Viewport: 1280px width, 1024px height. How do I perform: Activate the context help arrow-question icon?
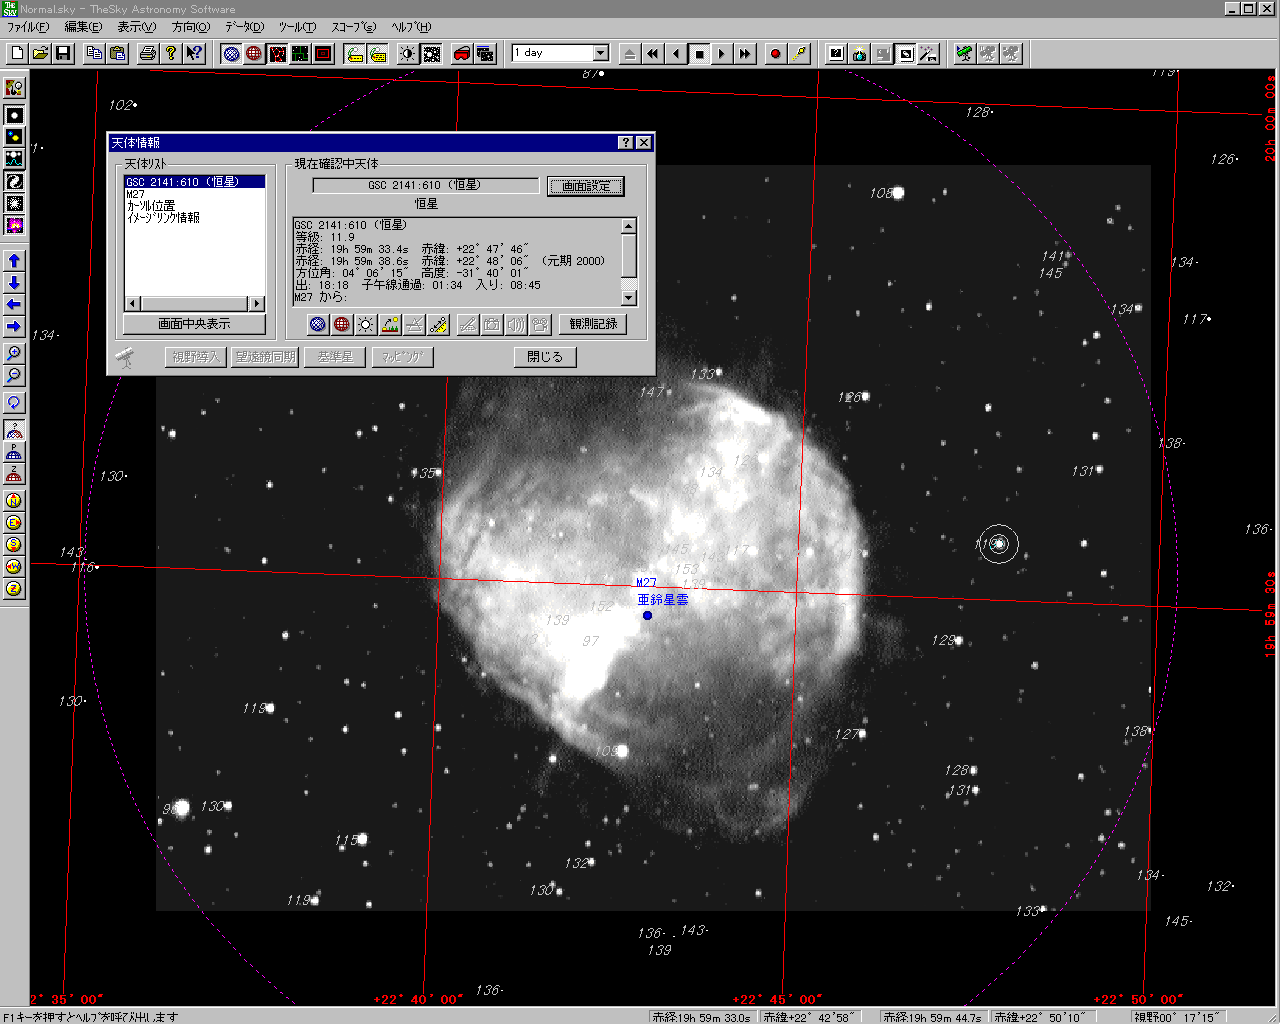(x=194, y=53)
